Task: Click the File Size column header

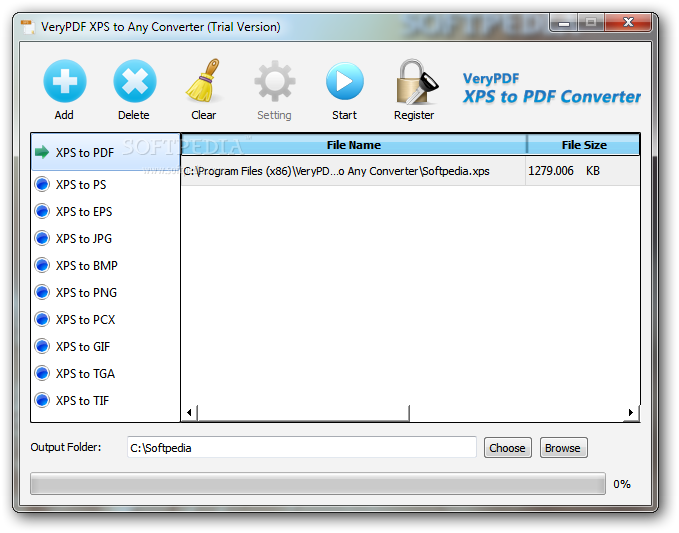Action: tap(583, 145)
